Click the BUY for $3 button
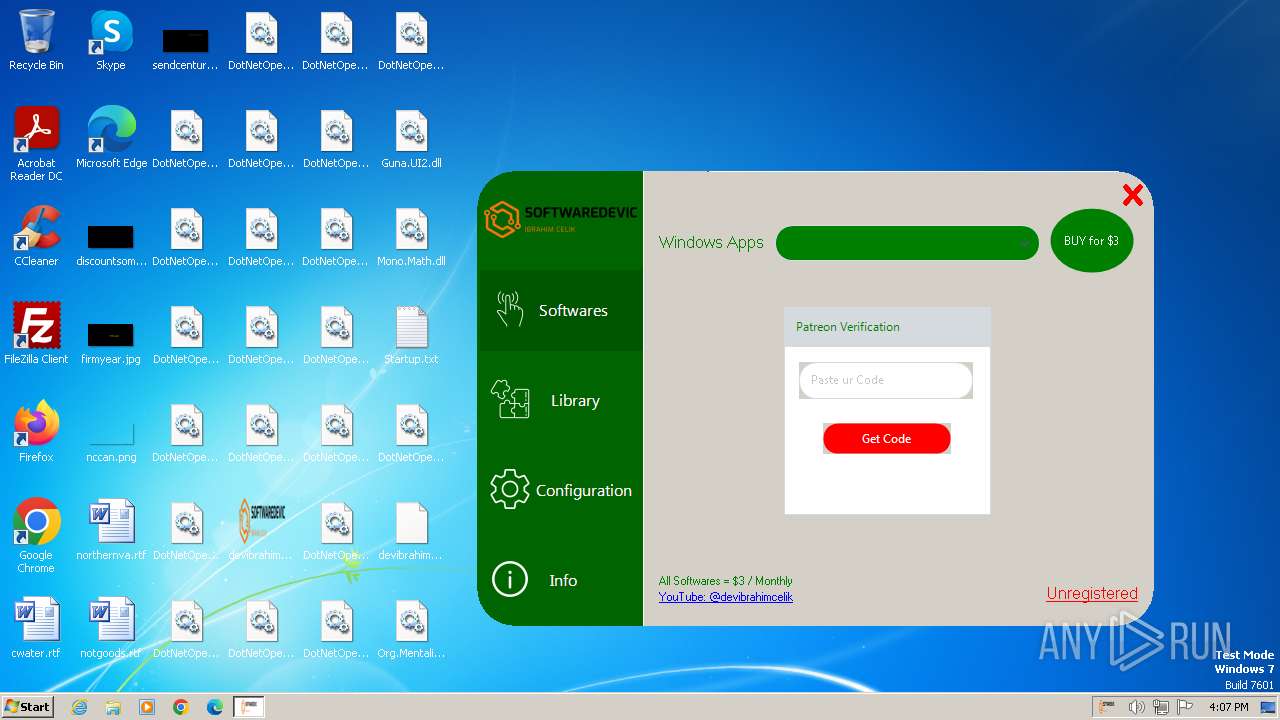The height and width of the screenshot is (720, 1280). pos(1091,241)
